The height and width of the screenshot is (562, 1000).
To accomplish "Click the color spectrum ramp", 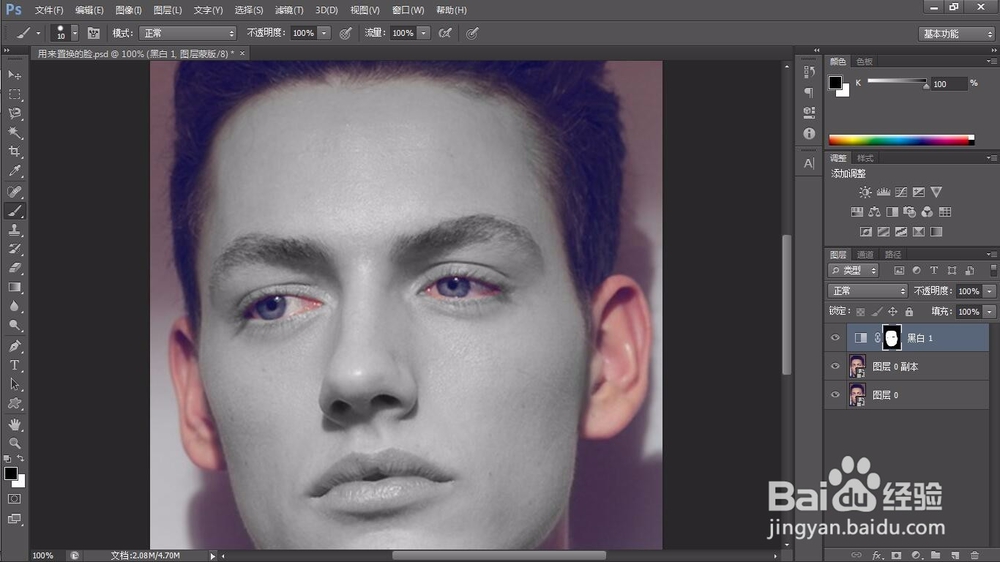I will click(x=901, y=140).
